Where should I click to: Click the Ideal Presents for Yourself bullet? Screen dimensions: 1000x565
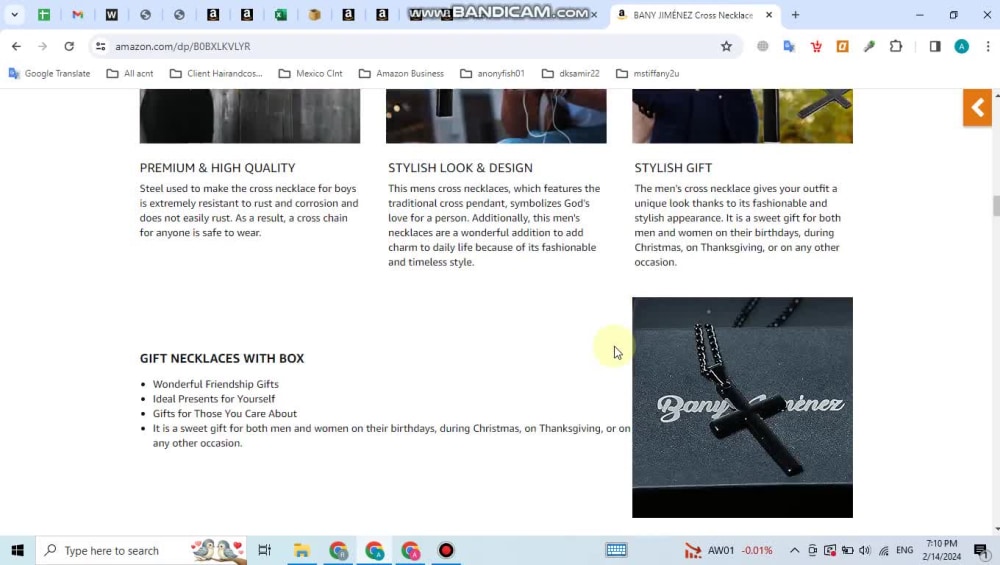[214, 399]
